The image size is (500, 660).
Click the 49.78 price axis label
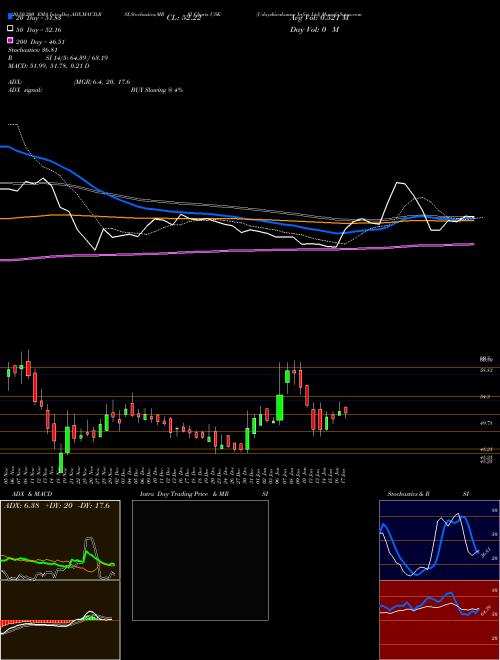[x=486, y=423]
